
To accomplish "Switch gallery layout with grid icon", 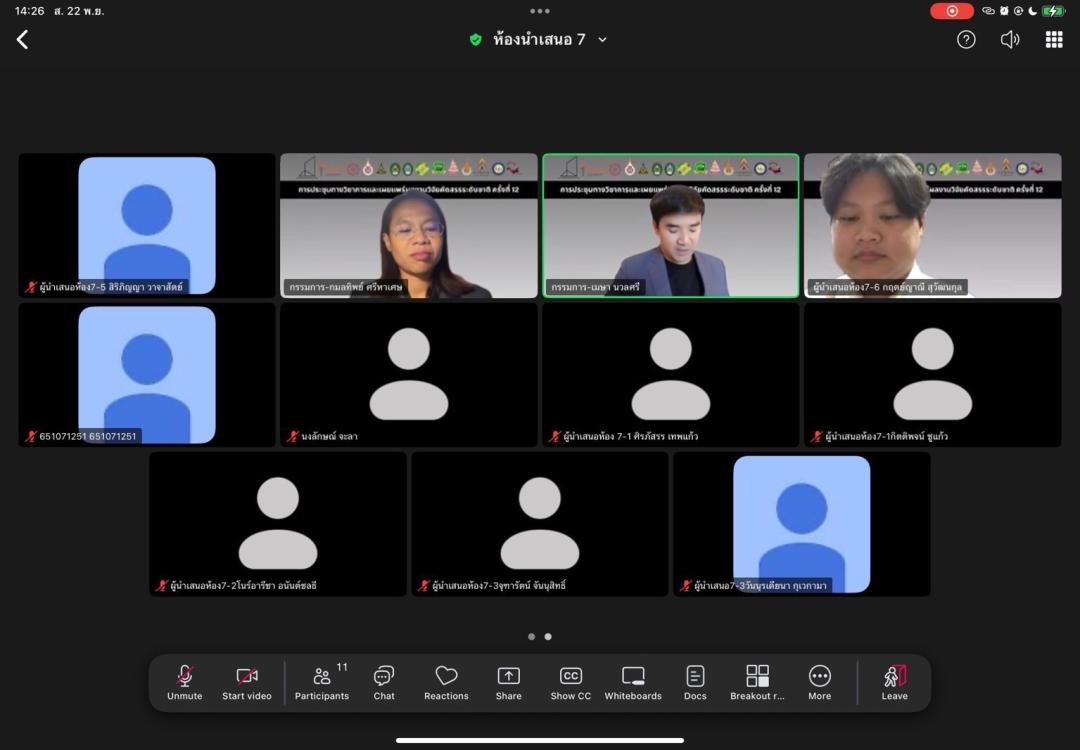I will pos(1054,40).
